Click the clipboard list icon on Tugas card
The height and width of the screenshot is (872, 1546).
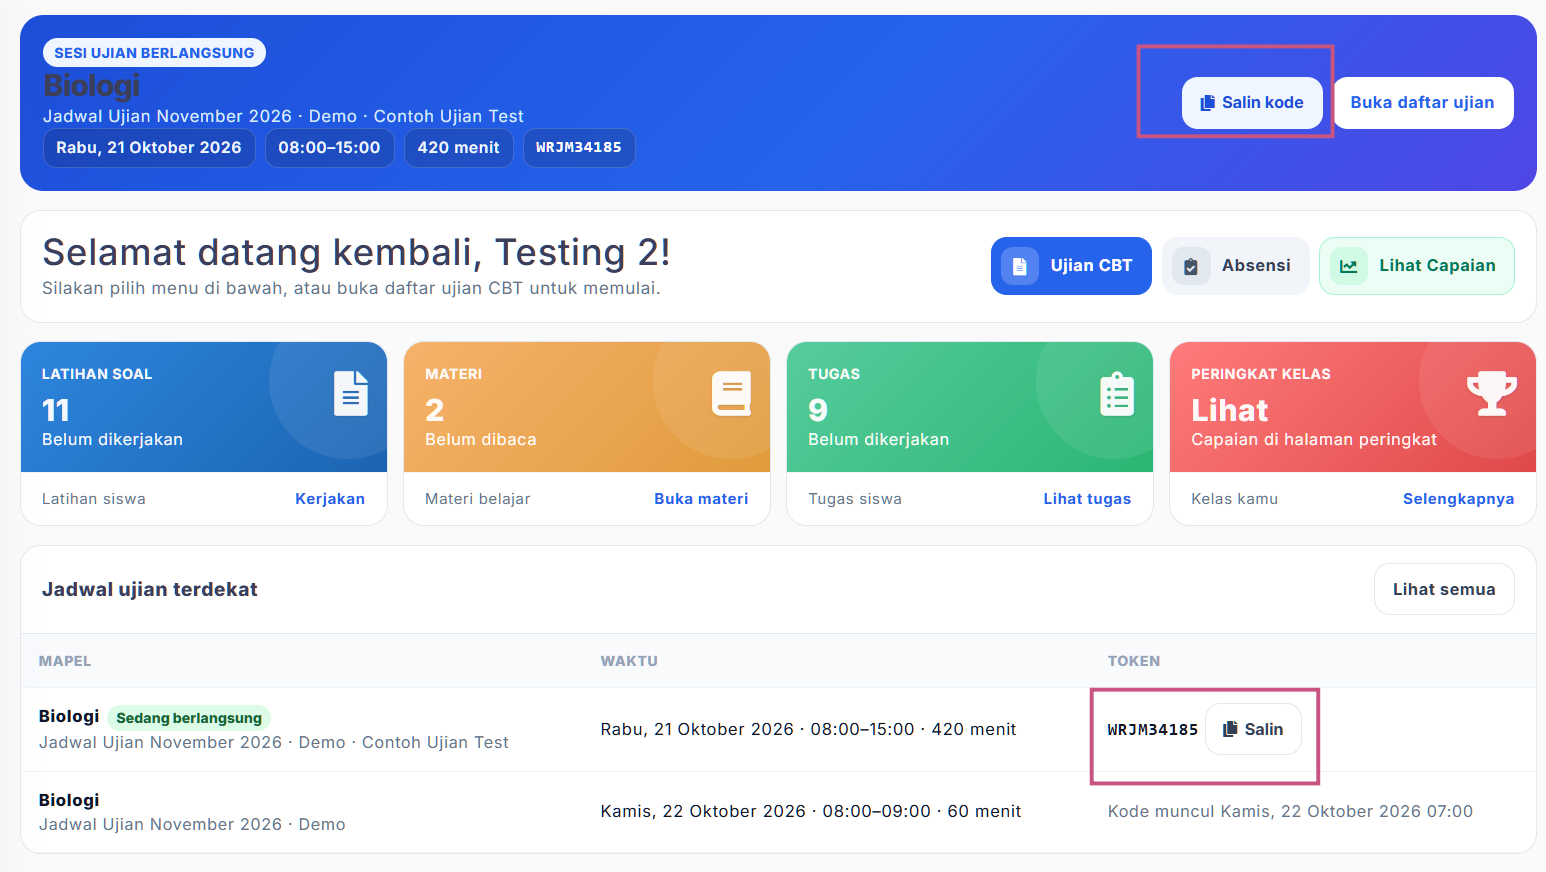[x=1117, y=394]
